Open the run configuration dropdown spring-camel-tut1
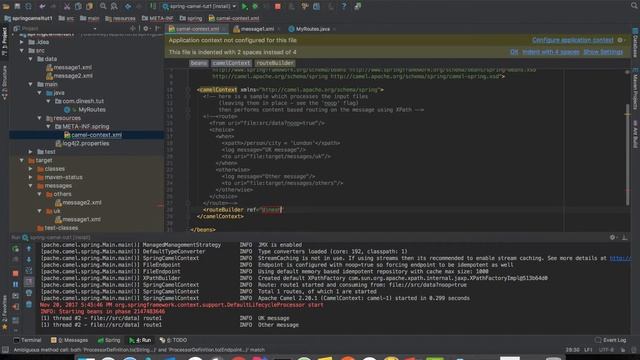Screen dimensions: 640x360 (x=200, y=6)
